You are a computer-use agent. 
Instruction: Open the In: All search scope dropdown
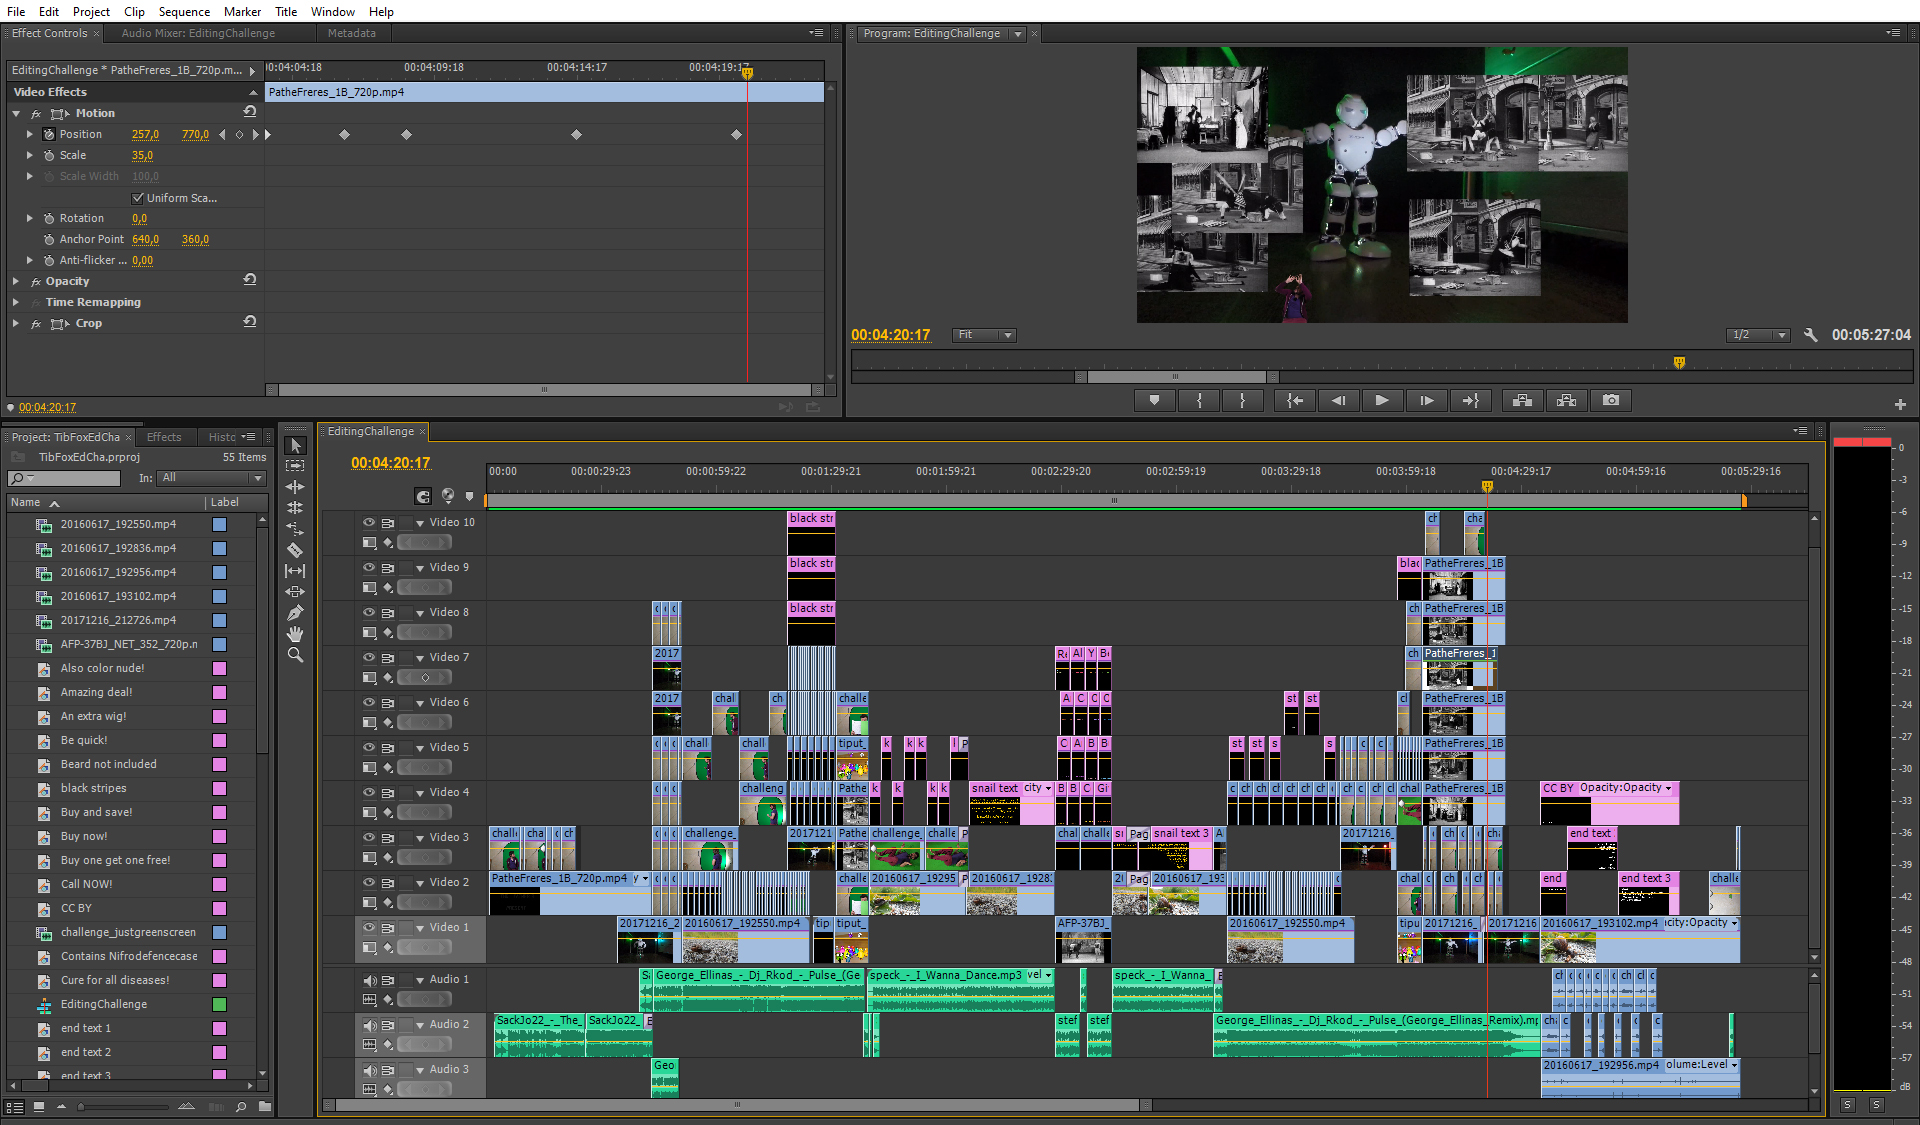(x=212, y=478)
